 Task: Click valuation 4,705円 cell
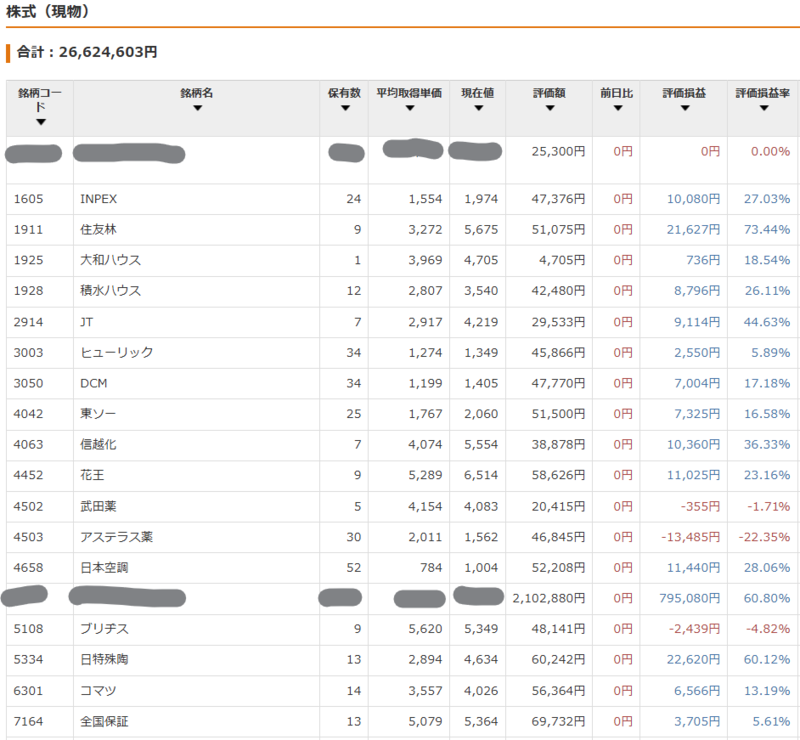562,260
